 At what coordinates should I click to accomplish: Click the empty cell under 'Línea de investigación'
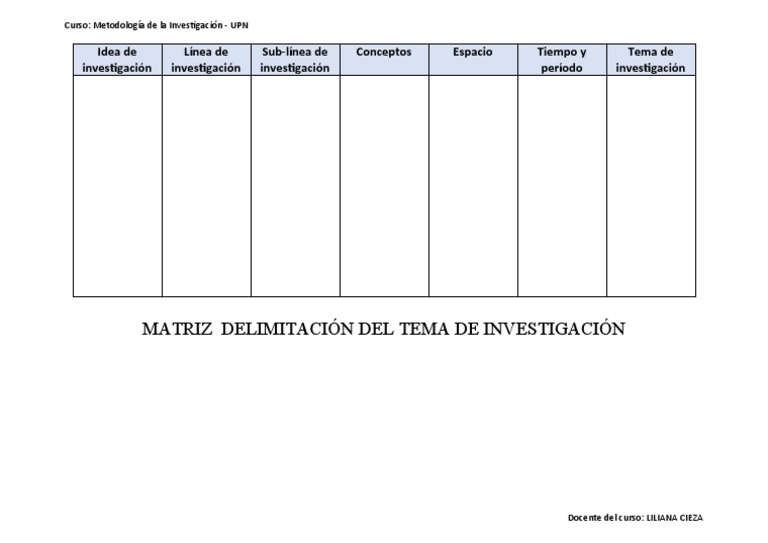(206, 186)
